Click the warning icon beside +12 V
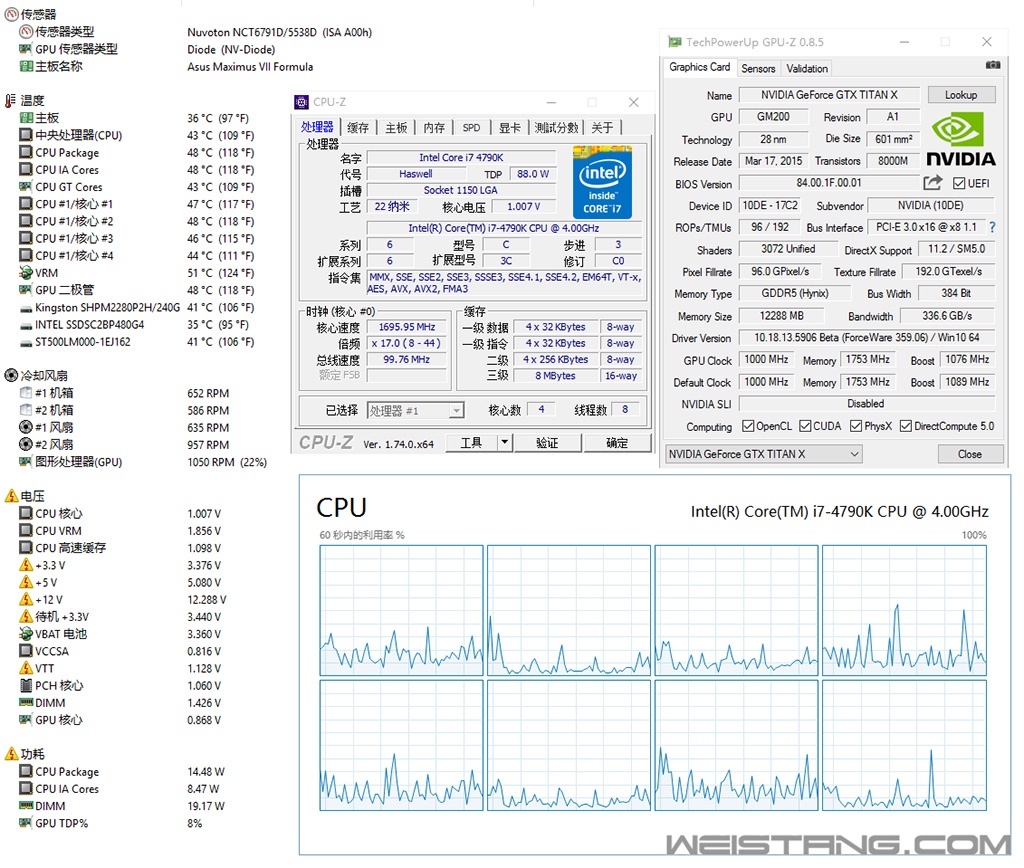The image size is (1024, 868). [x=26, y=599]
